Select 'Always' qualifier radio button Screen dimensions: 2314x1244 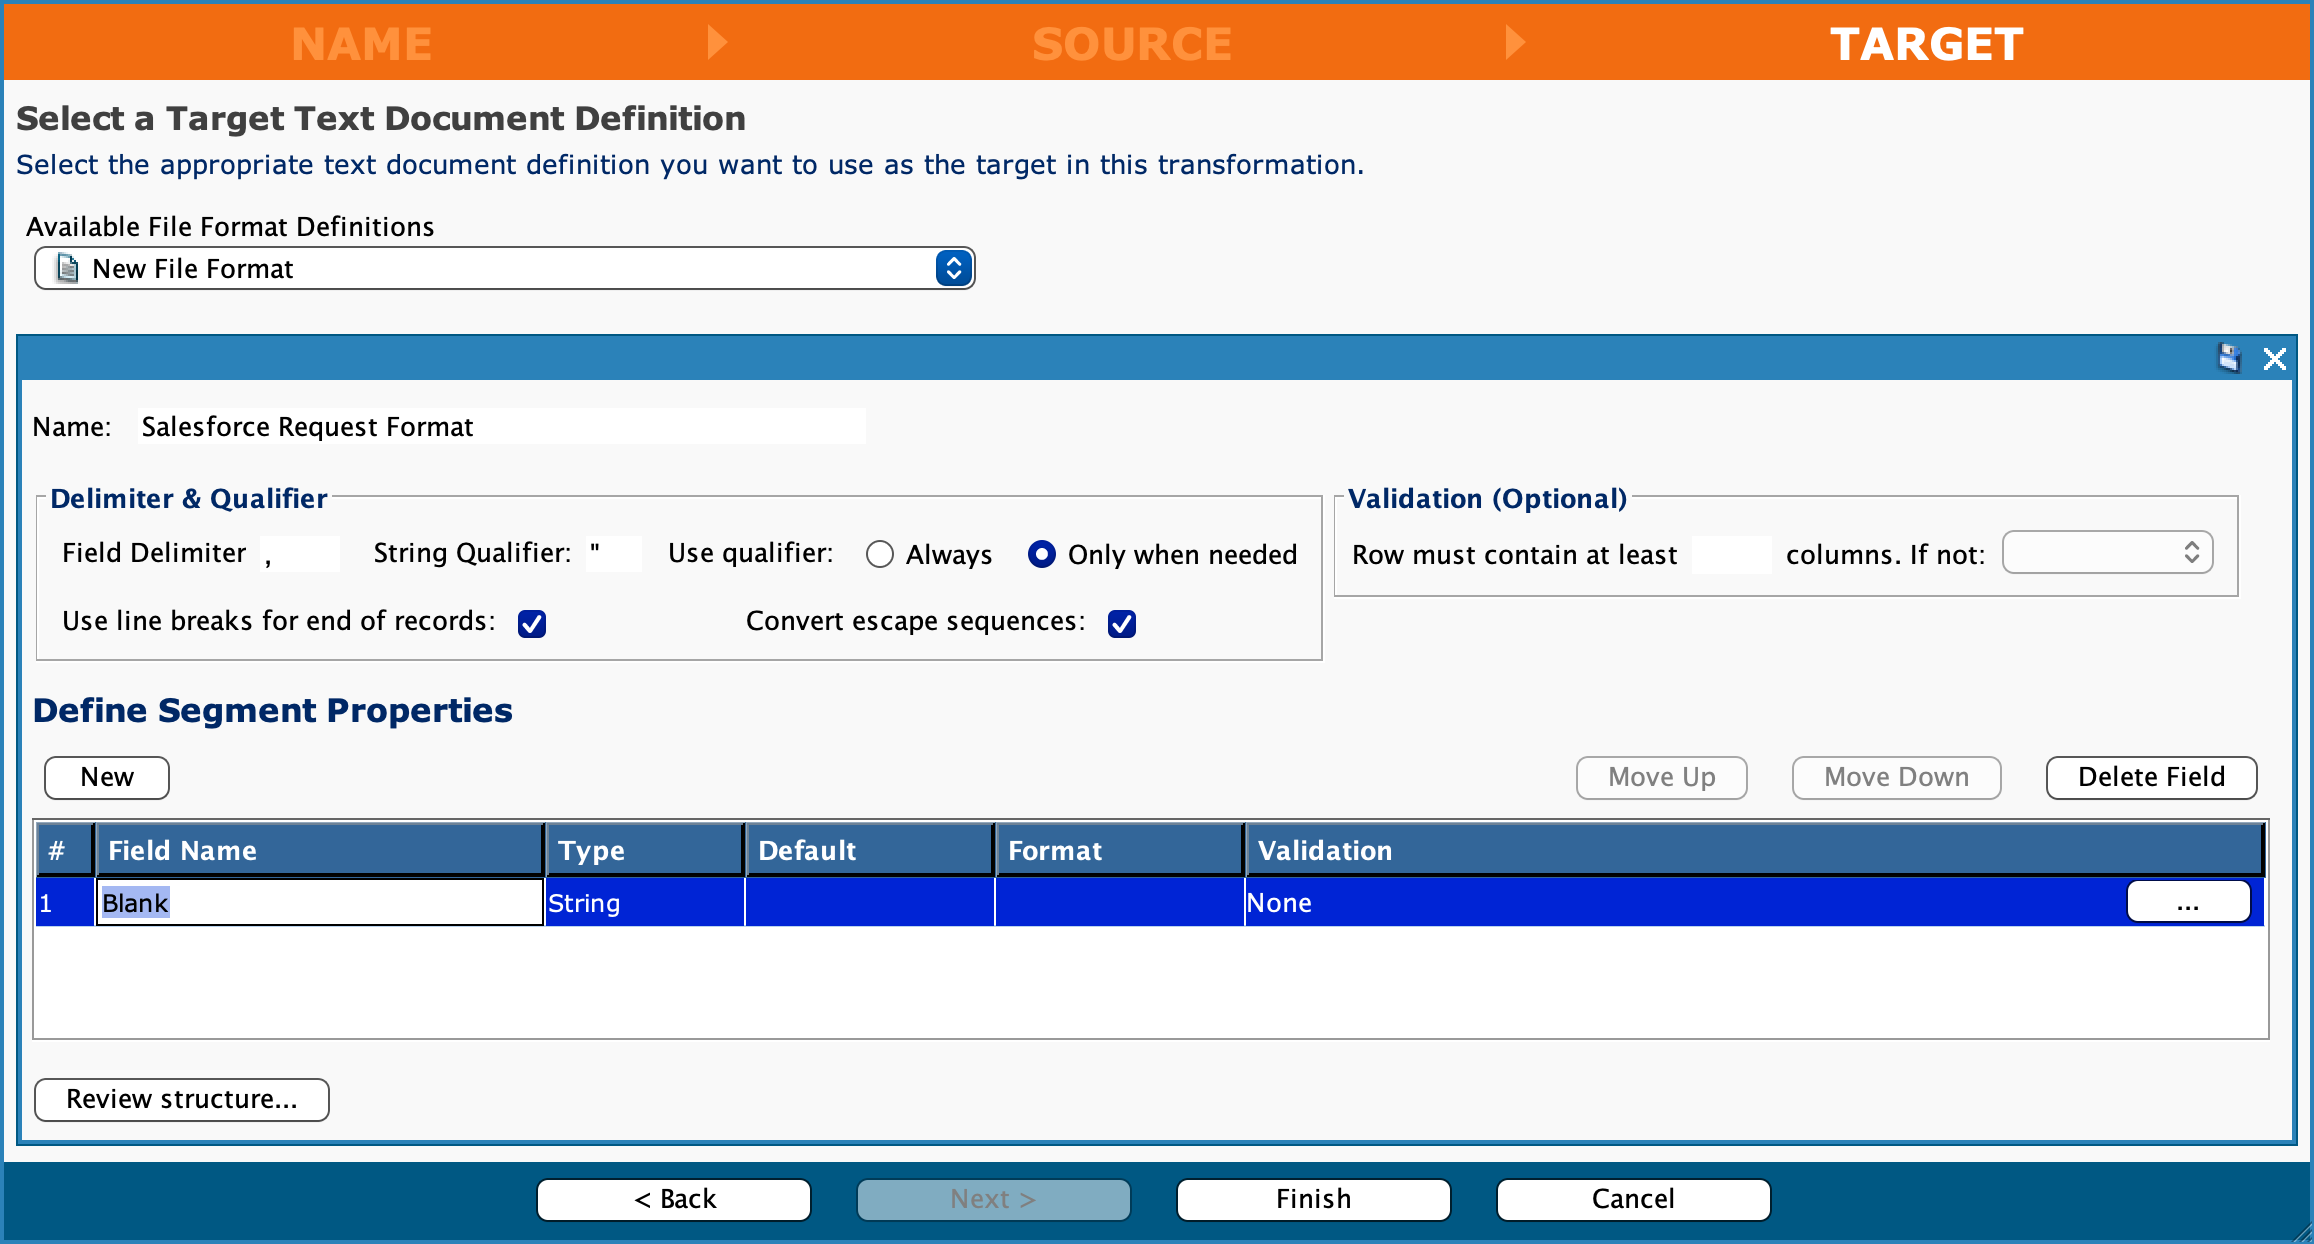pos(878,553)
